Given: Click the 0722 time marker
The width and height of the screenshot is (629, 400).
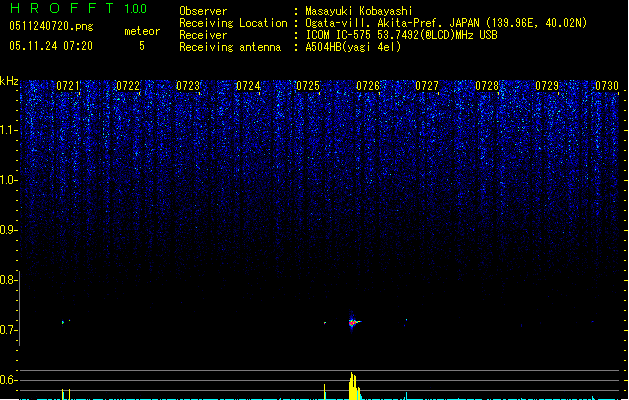Looking at the screenshot, I should (x=128, y=85).
